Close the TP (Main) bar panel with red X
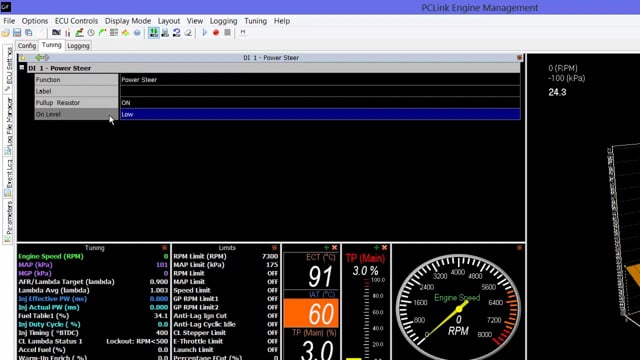This screenshot has height=360, width=640. (384, 248)
